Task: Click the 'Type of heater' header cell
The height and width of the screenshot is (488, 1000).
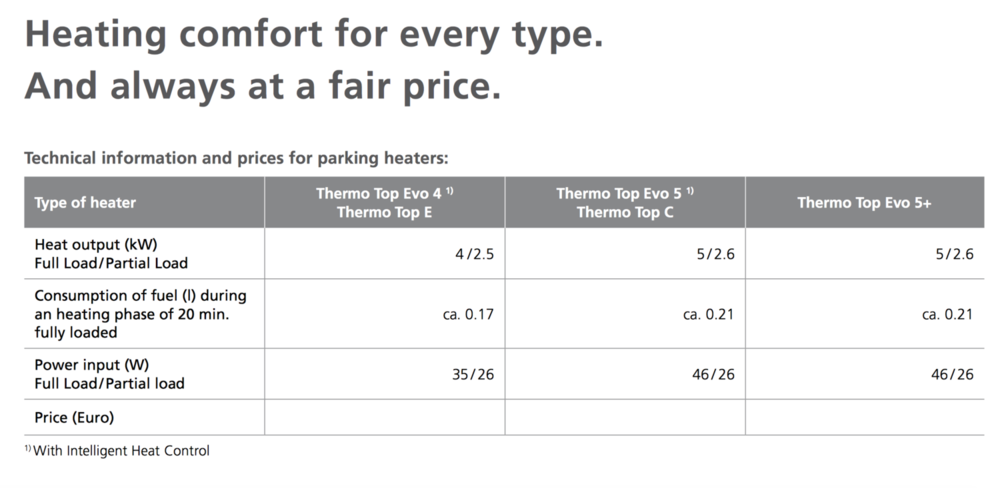Action: click(85, 202)
